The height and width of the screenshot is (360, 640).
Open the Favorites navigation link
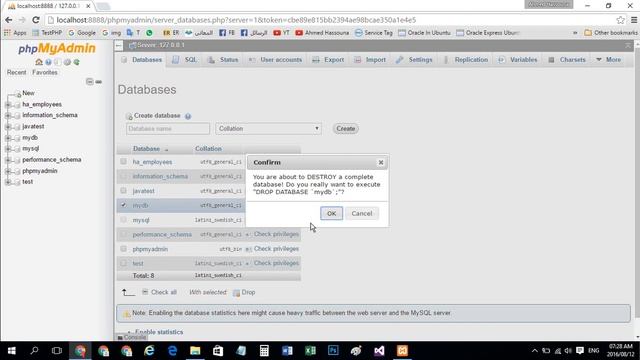pyautogui.click(x=45, y=72)
